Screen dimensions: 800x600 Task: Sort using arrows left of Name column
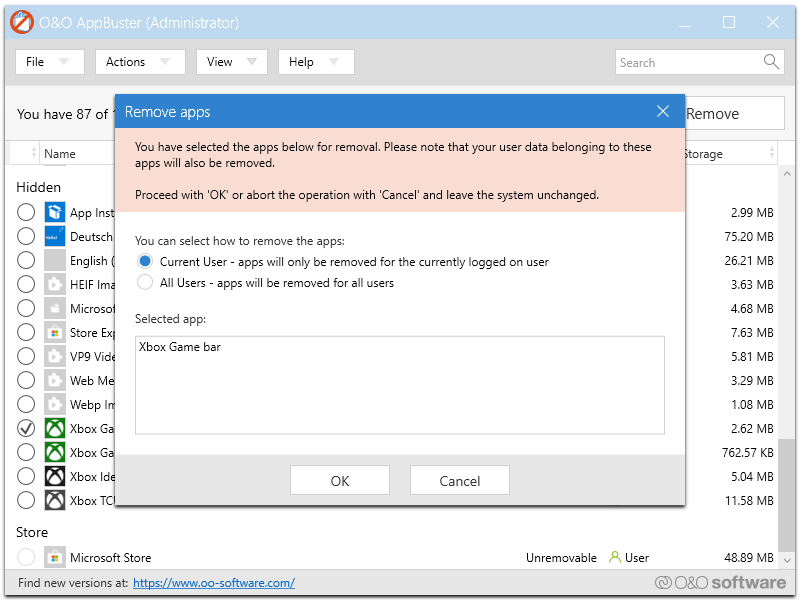pos(34,153)
